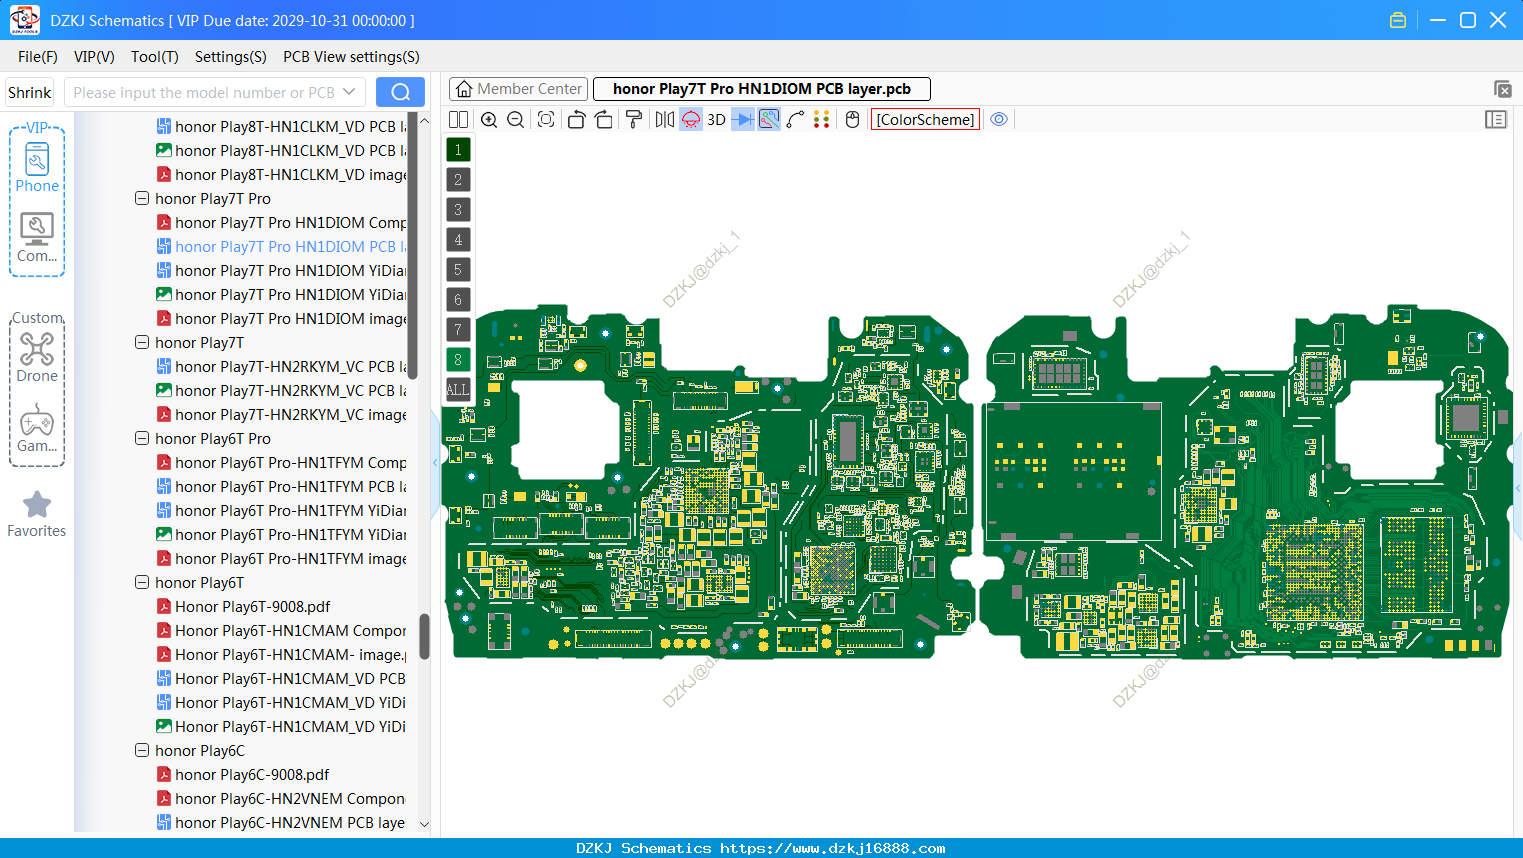Select the curved line connection tool

tap(796, 120)
